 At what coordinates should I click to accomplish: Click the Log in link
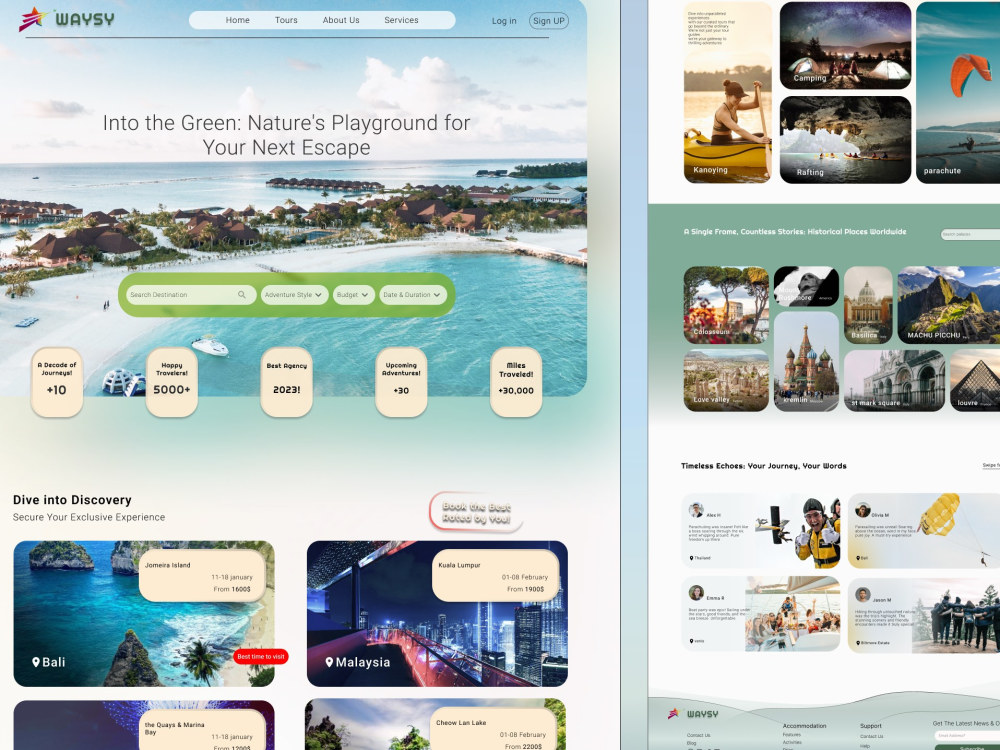pos(504,20)
